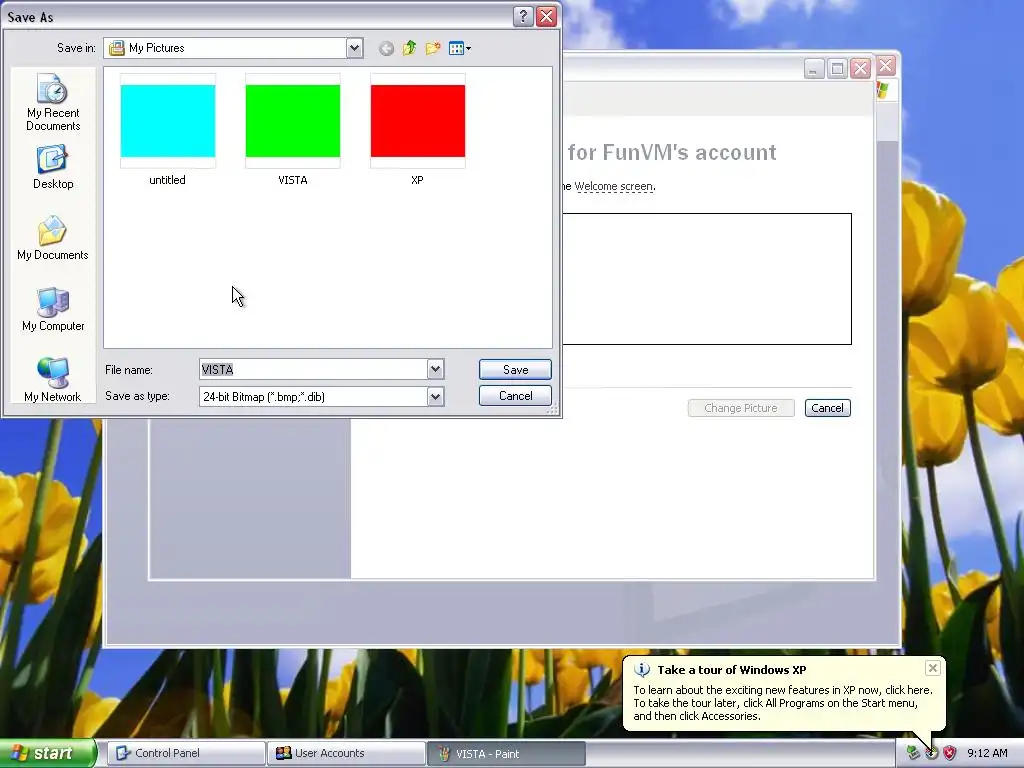Click the Back arrow in Save As toolbar
Viewport: 1024px width, 768px height.
point(387,48)
